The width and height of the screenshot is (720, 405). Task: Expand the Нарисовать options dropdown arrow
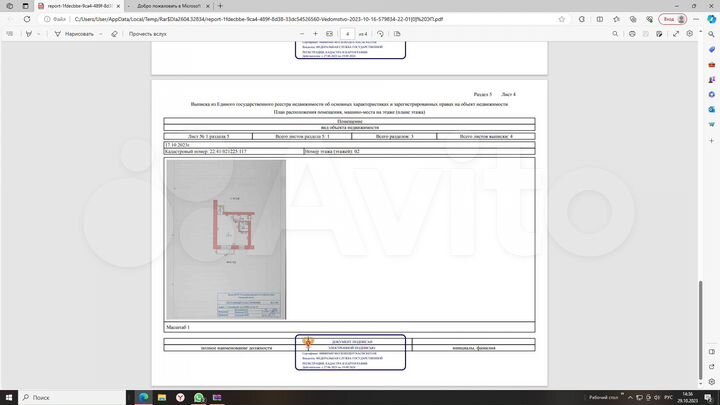tap(100, 34)
